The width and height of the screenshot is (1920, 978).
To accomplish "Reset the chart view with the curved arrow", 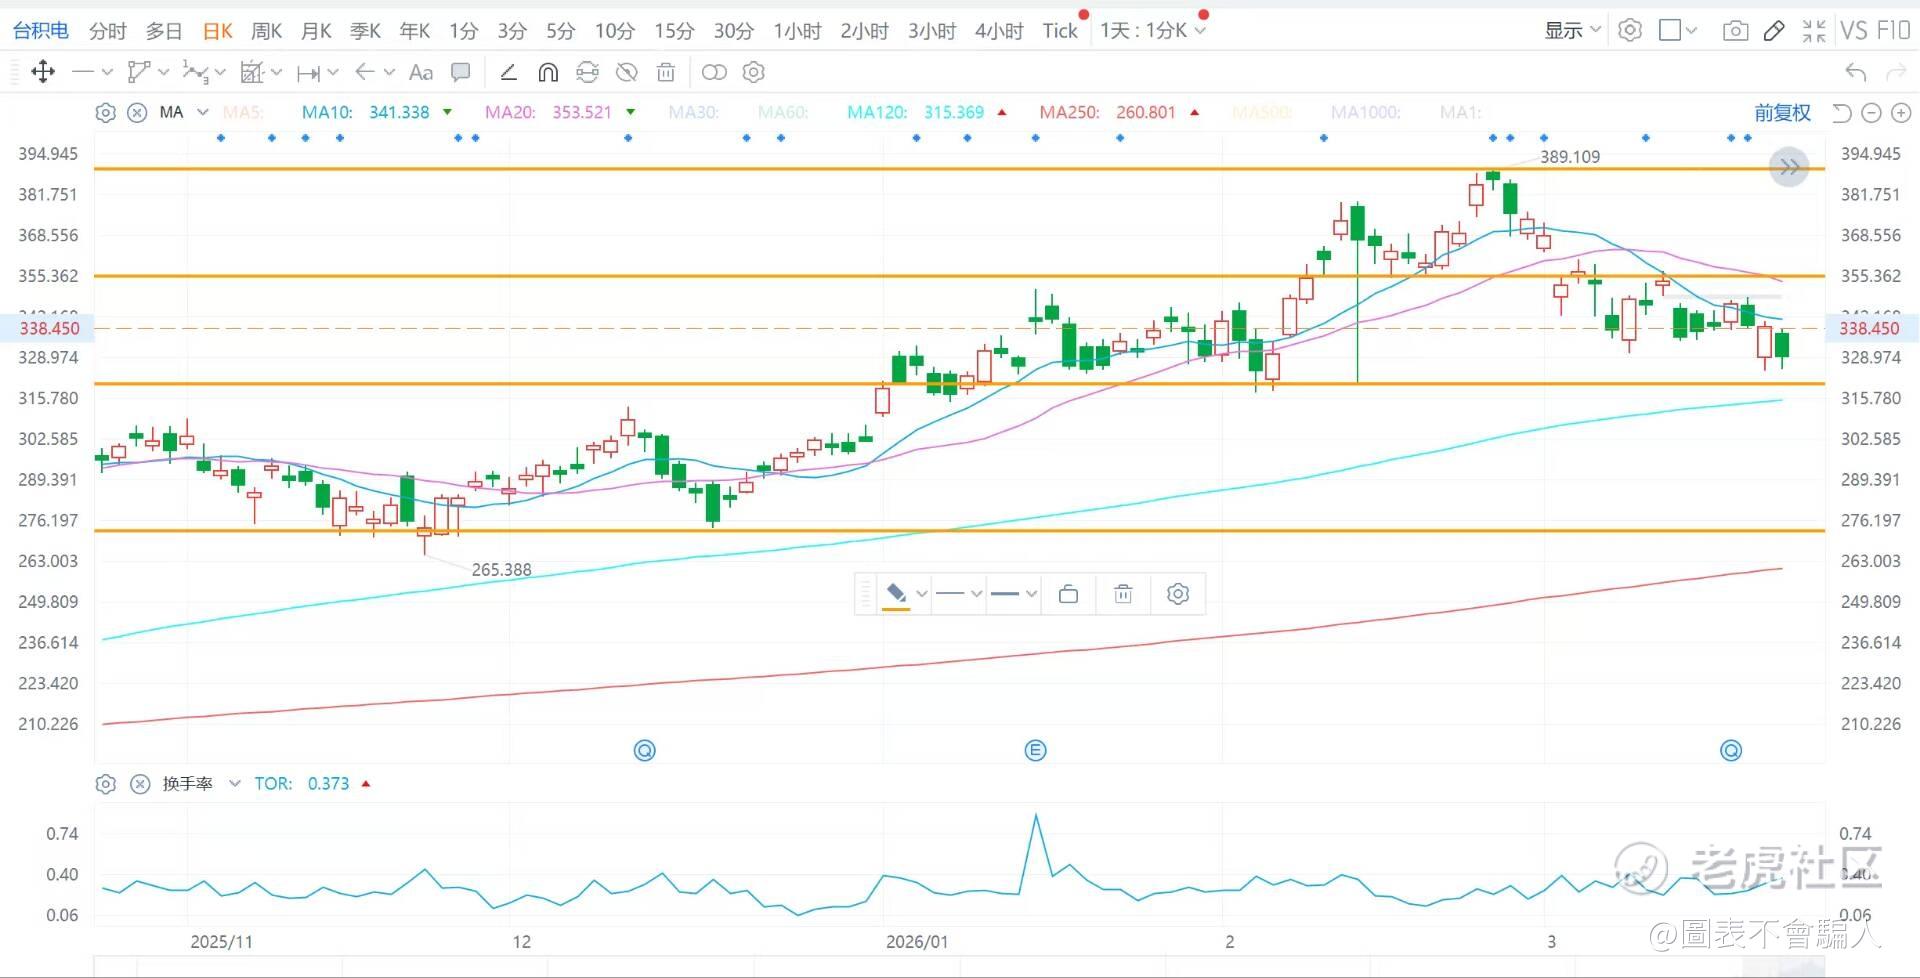I will coord(1842,113).
